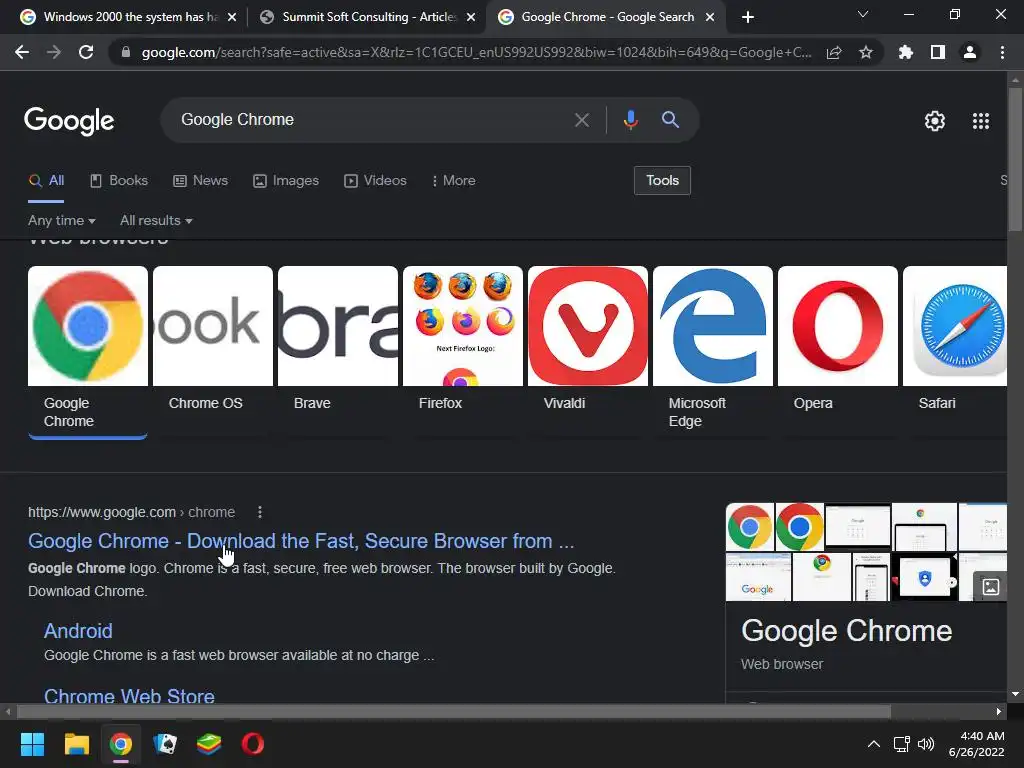Open the taskbar clock and date
The image size is (1024, 768).
pos(976,744)
